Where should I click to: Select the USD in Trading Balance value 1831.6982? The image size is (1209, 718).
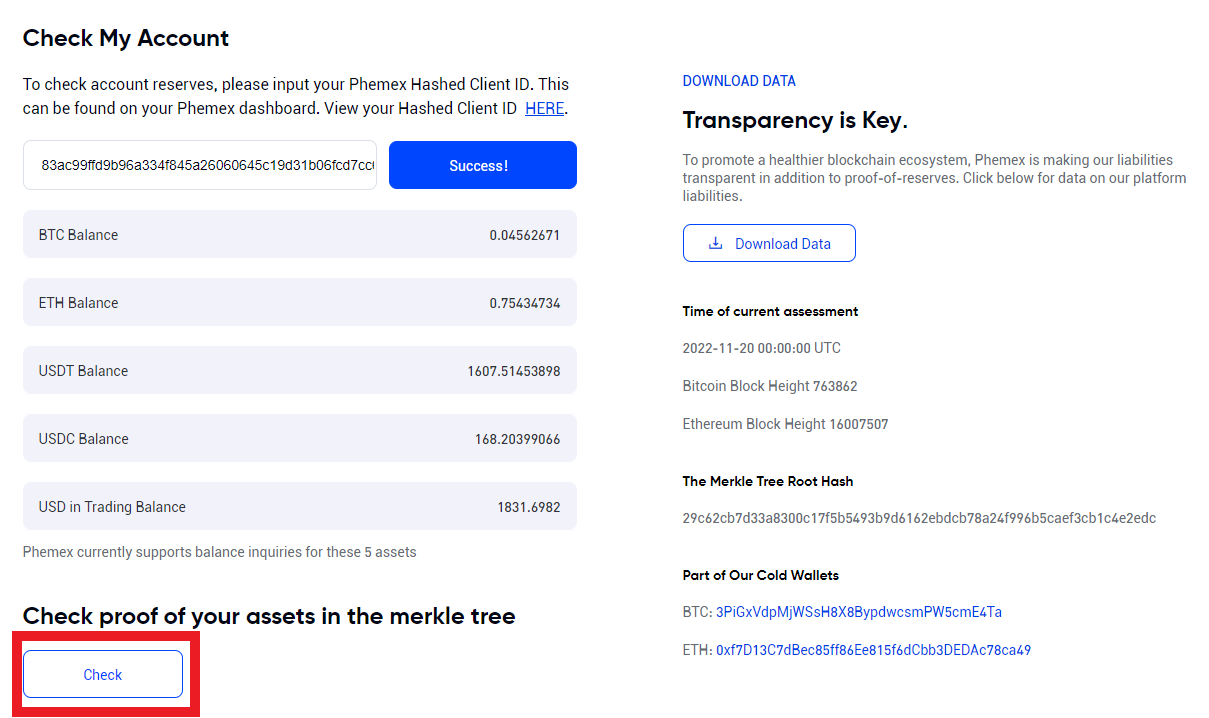(529, 507)
